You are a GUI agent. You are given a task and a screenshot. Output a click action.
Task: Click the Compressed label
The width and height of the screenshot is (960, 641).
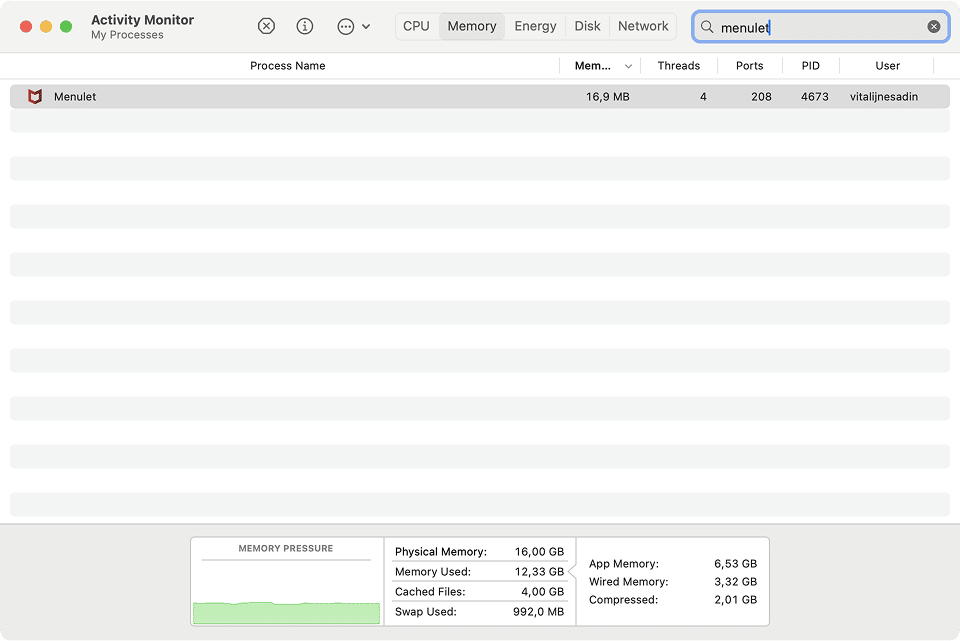(623, 600)
